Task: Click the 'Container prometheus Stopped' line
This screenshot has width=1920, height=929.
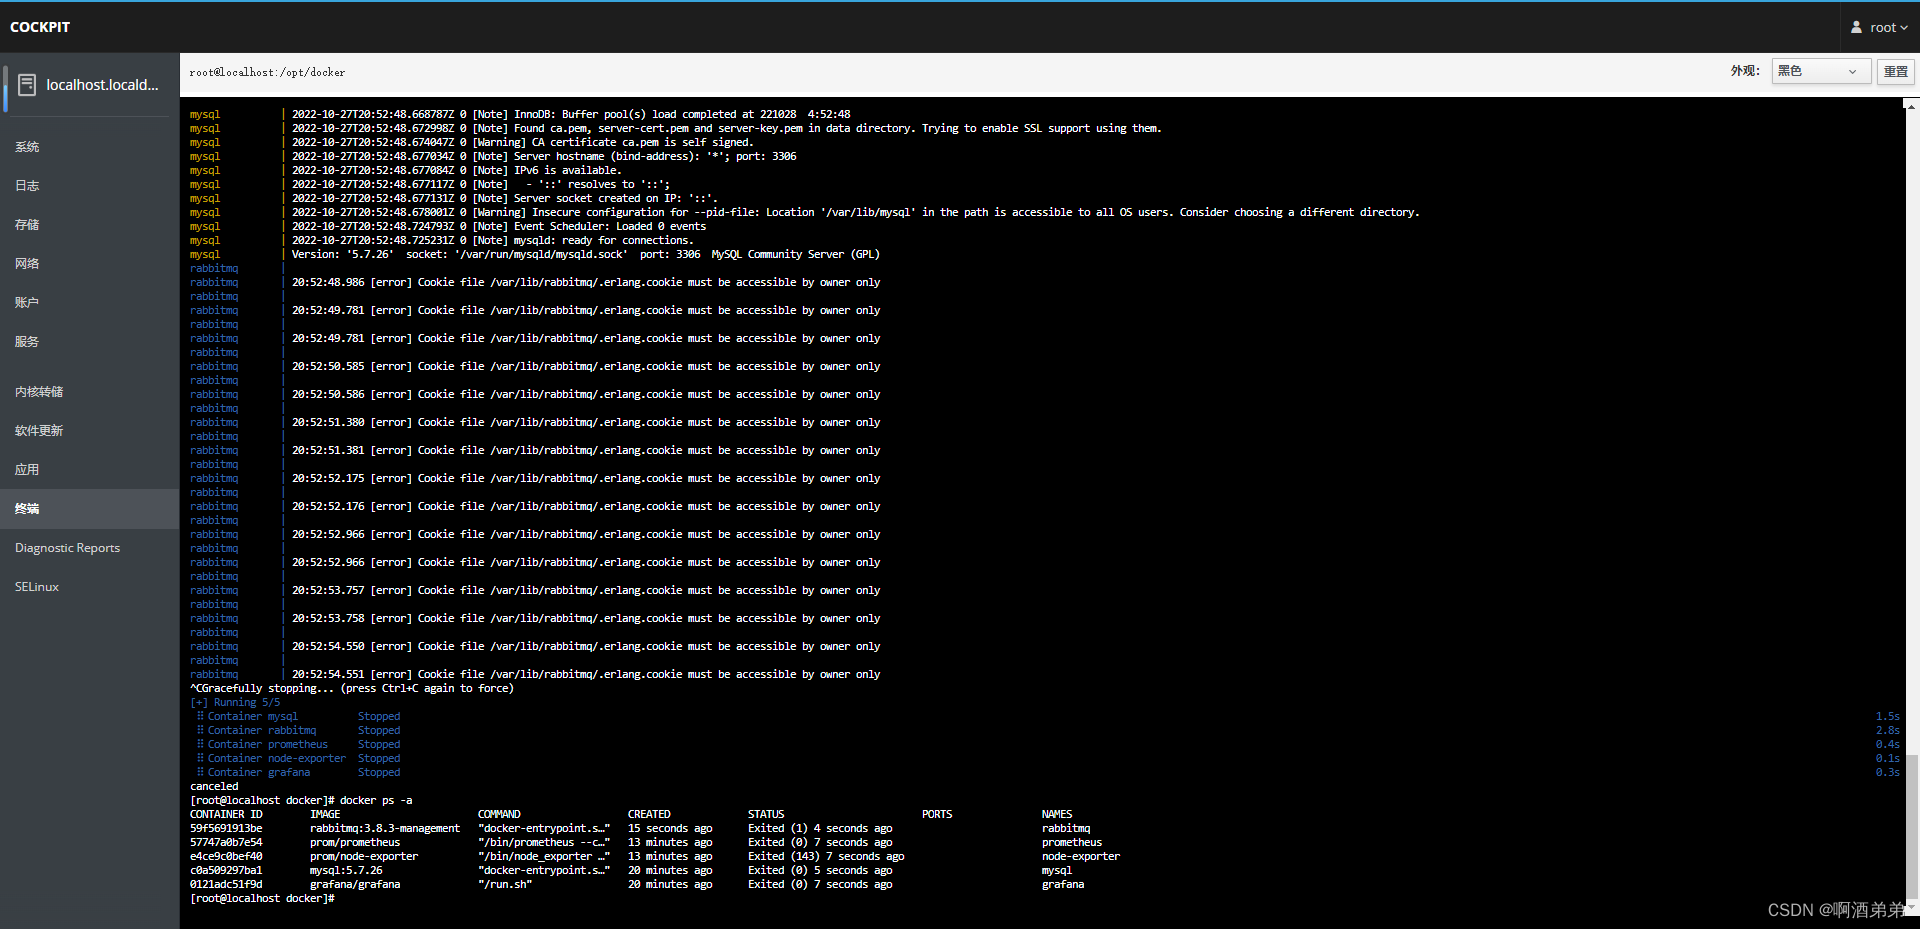Action: click(298, 744)
